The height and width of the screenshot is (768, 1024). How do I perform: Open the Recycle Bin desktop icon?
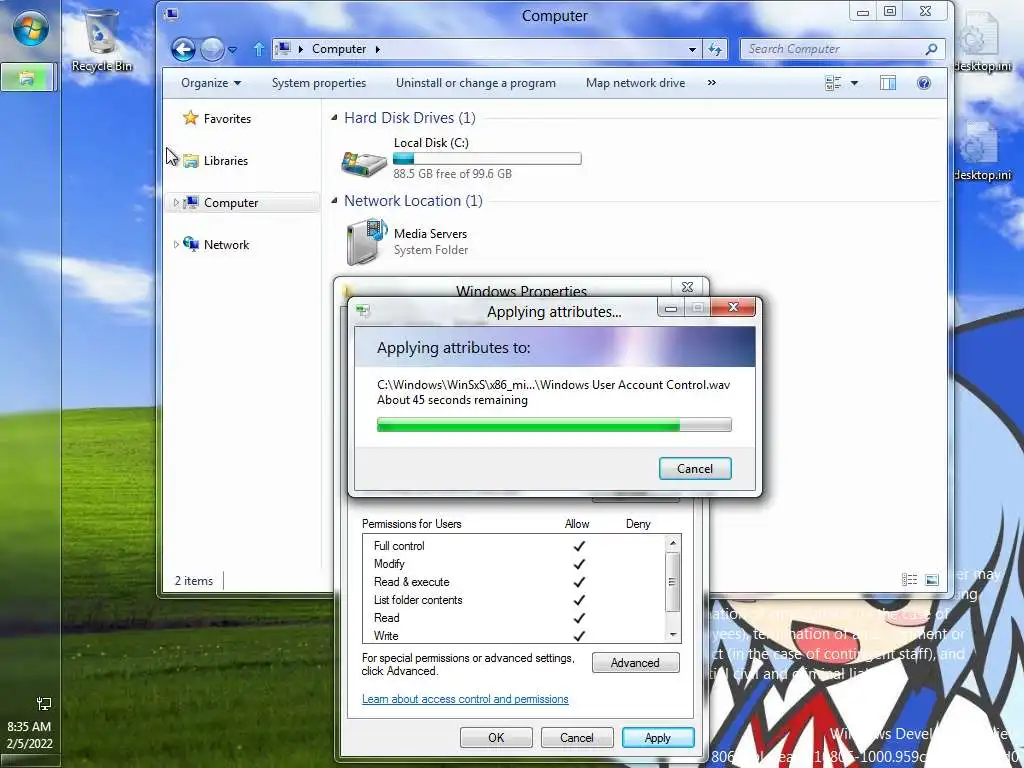point(101,39)
